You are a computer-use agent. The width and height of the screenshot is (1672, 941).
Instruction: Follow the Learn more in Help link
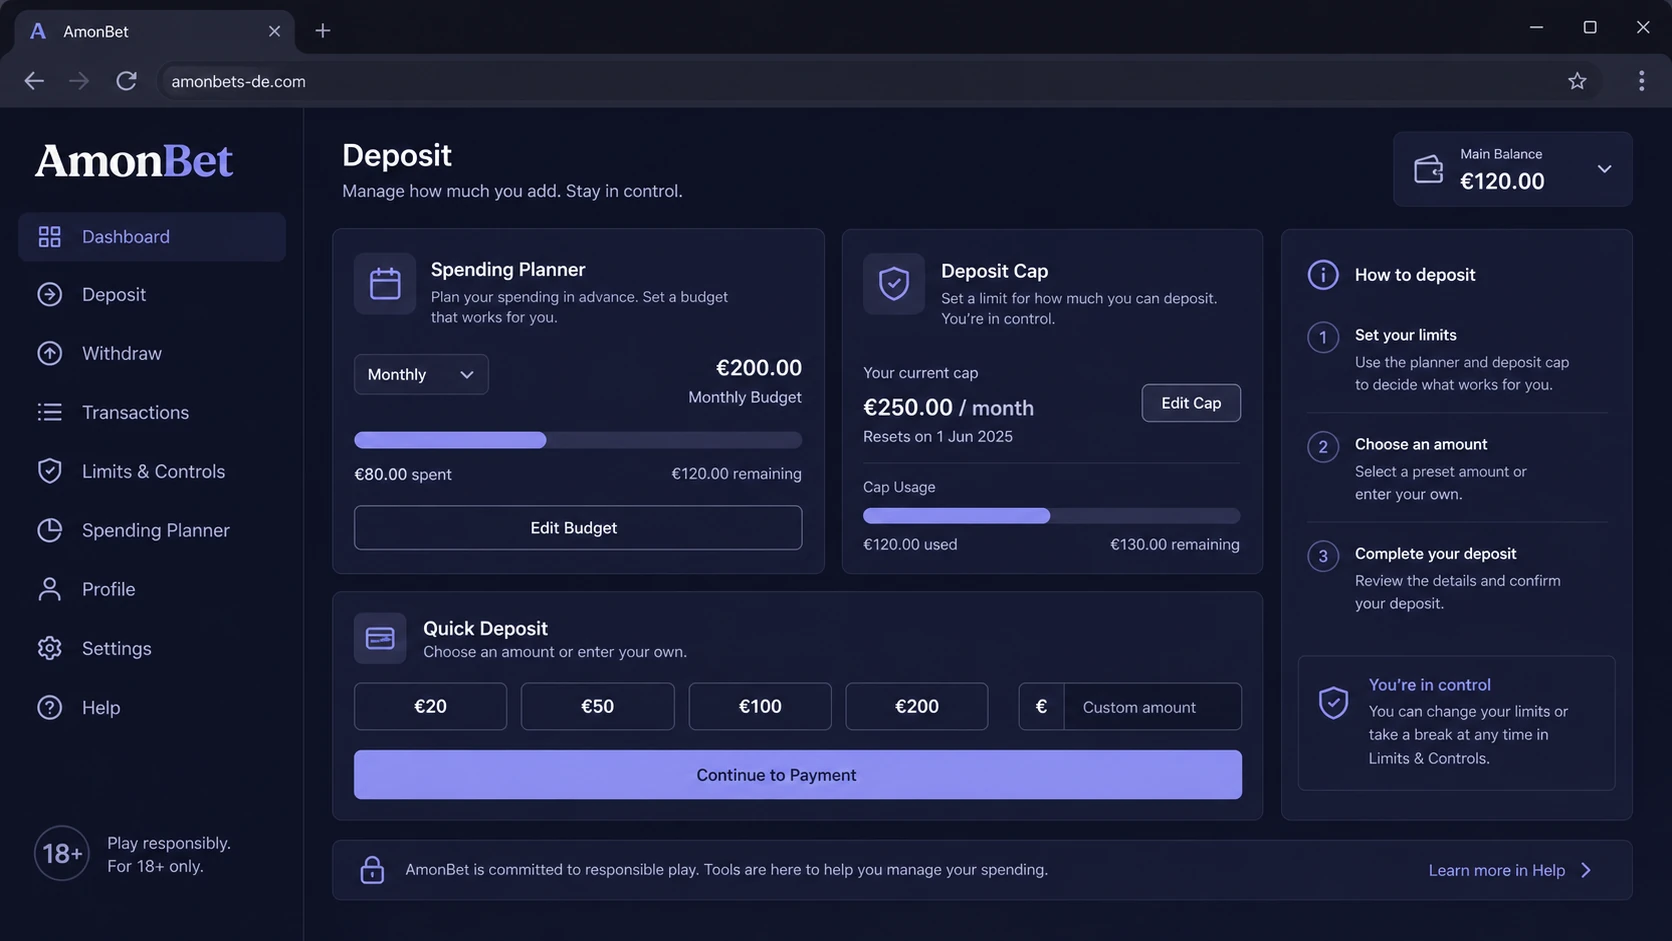tap(1510, 871)
